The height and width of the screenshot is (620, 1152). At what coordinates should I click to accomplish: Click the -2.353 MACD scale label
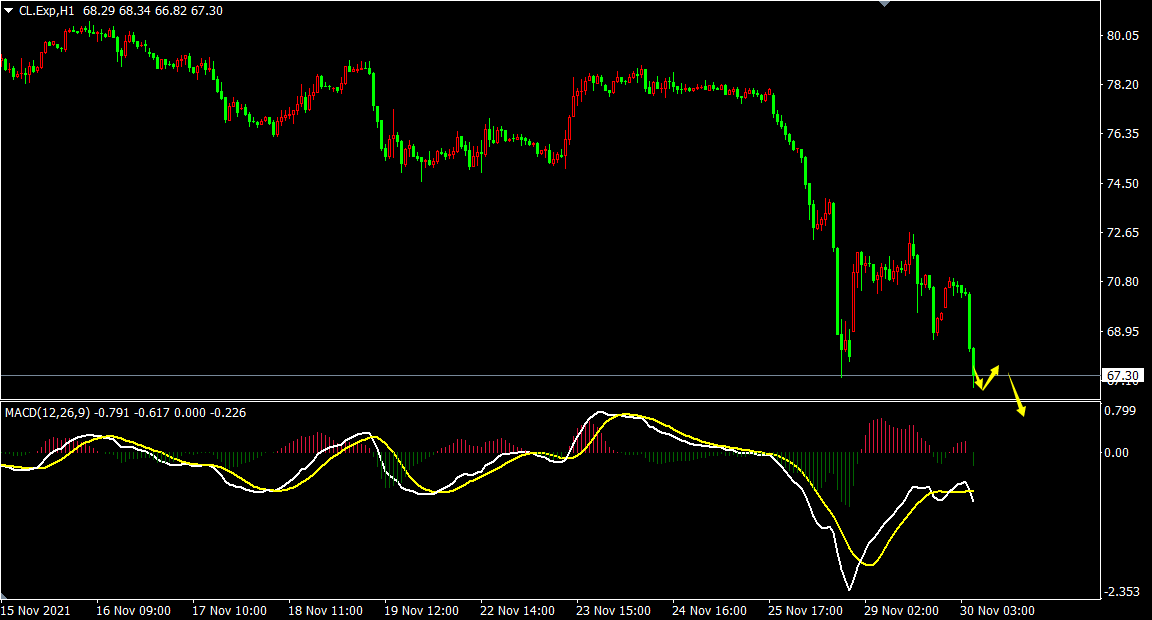point(1123,592)
